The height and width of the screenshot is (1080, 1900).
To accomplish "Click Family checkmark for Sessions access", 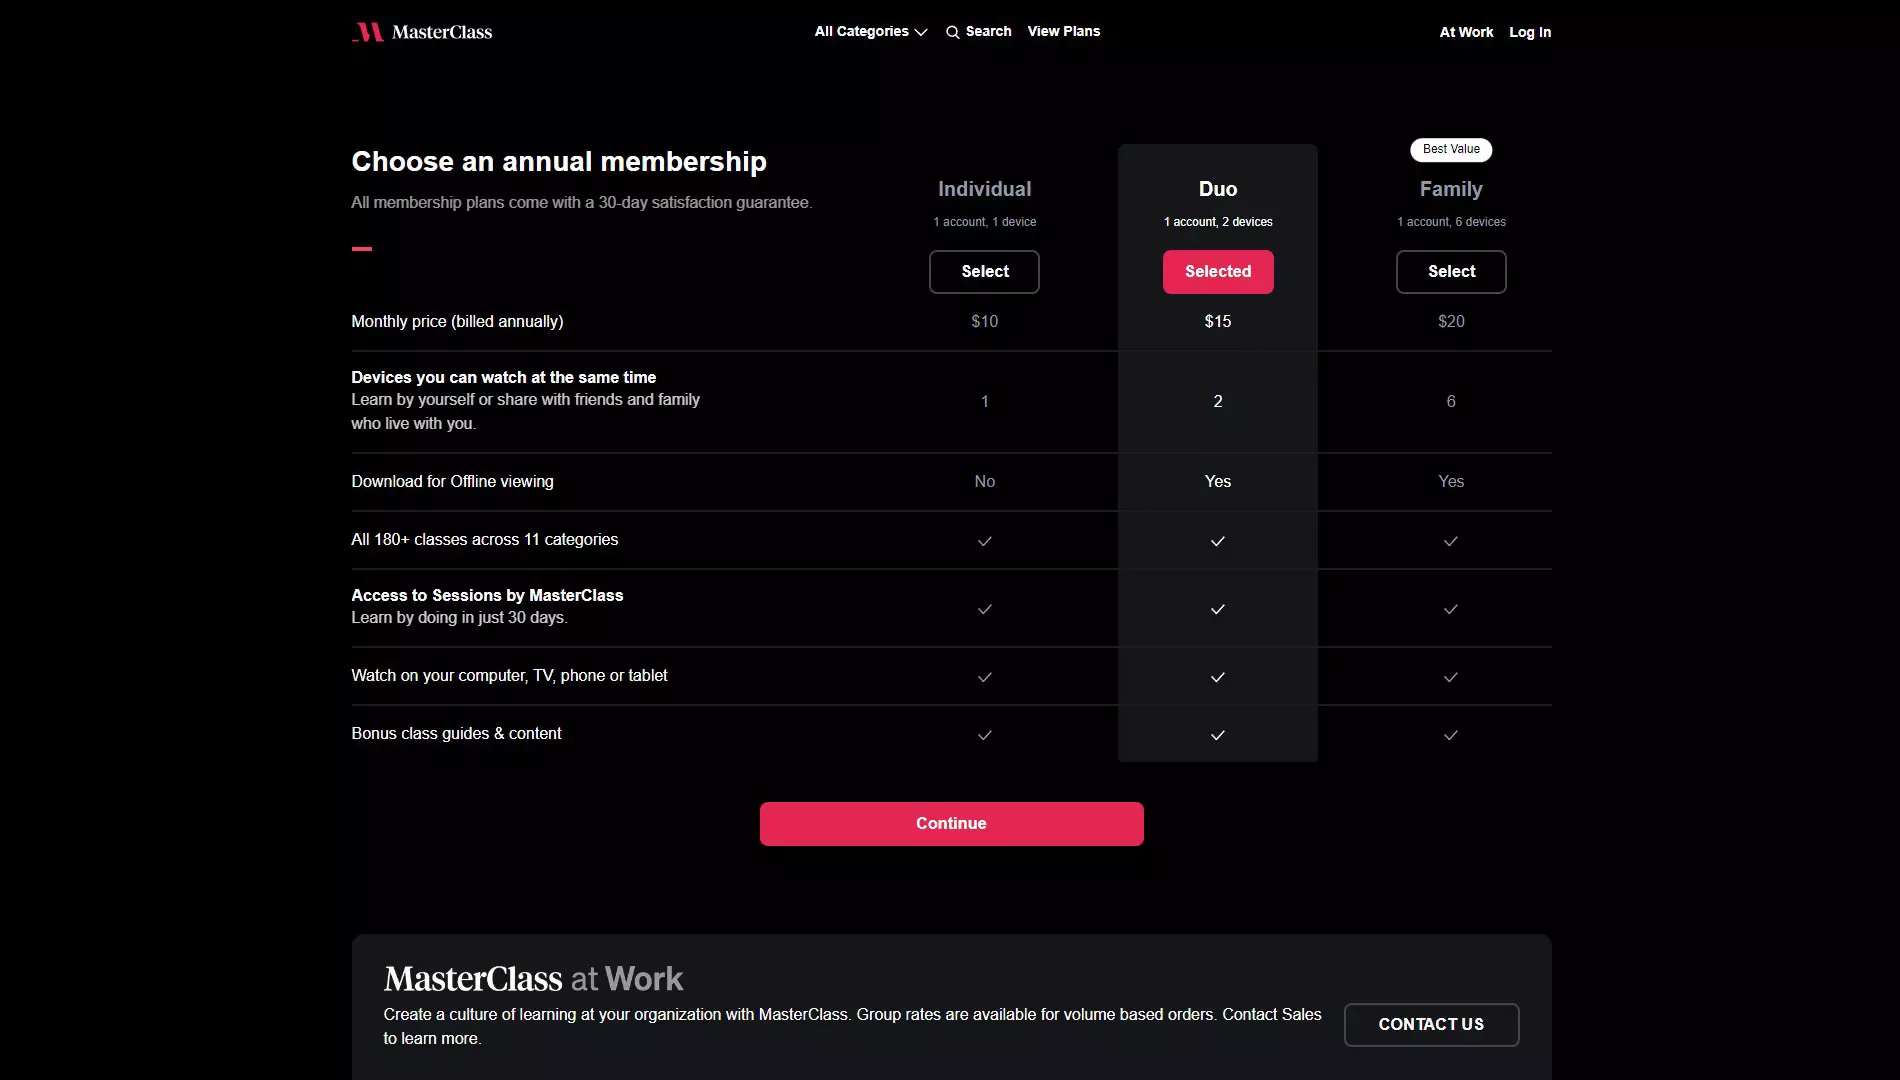I will (1451, 609).
